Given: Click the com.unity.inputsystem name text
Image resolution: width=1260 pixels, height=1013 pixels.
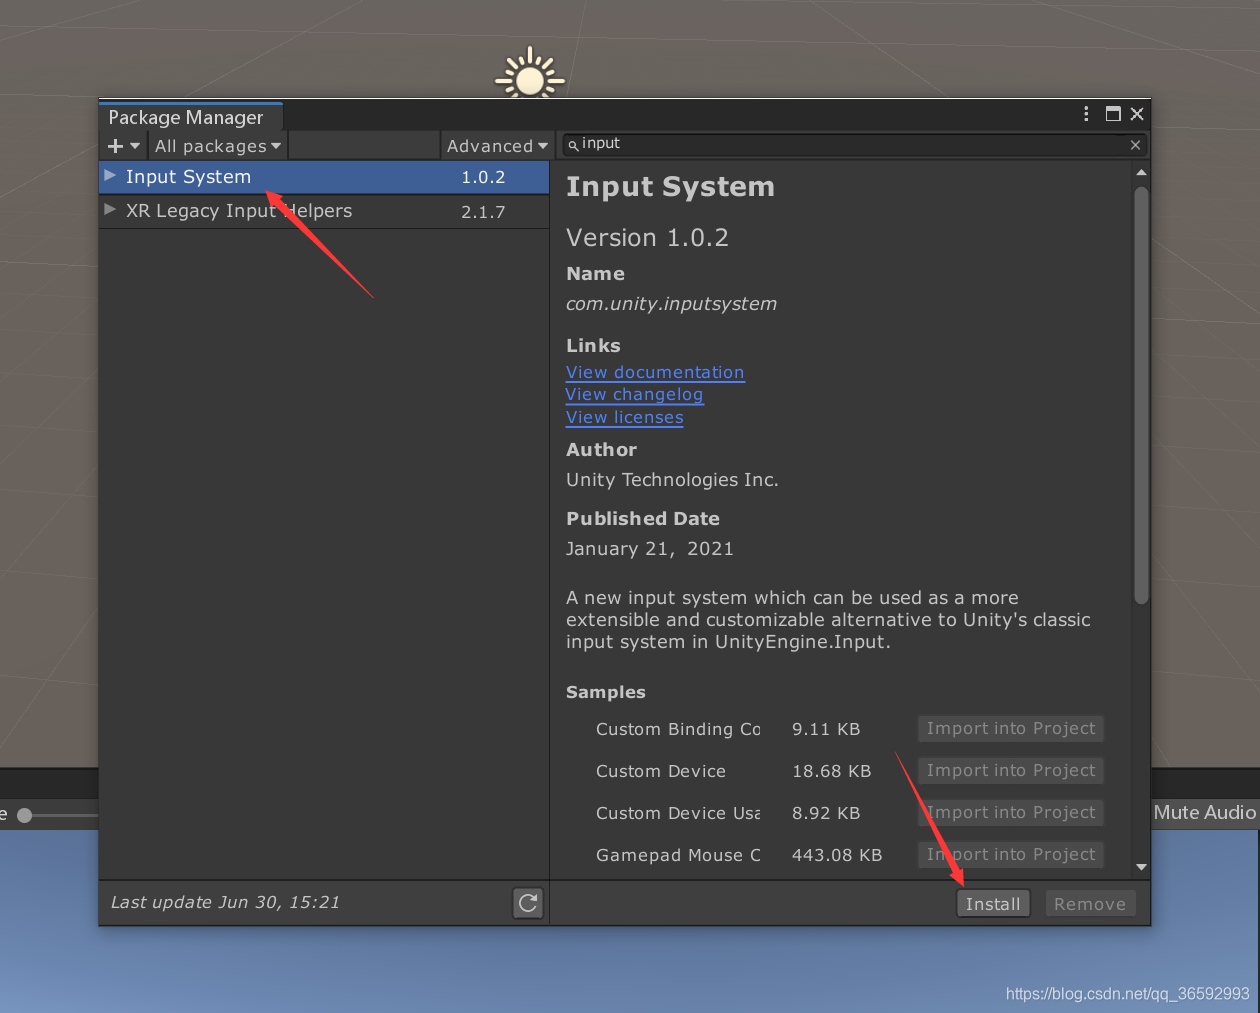Looking at the screenshot, I should click(x=671, y=304).
